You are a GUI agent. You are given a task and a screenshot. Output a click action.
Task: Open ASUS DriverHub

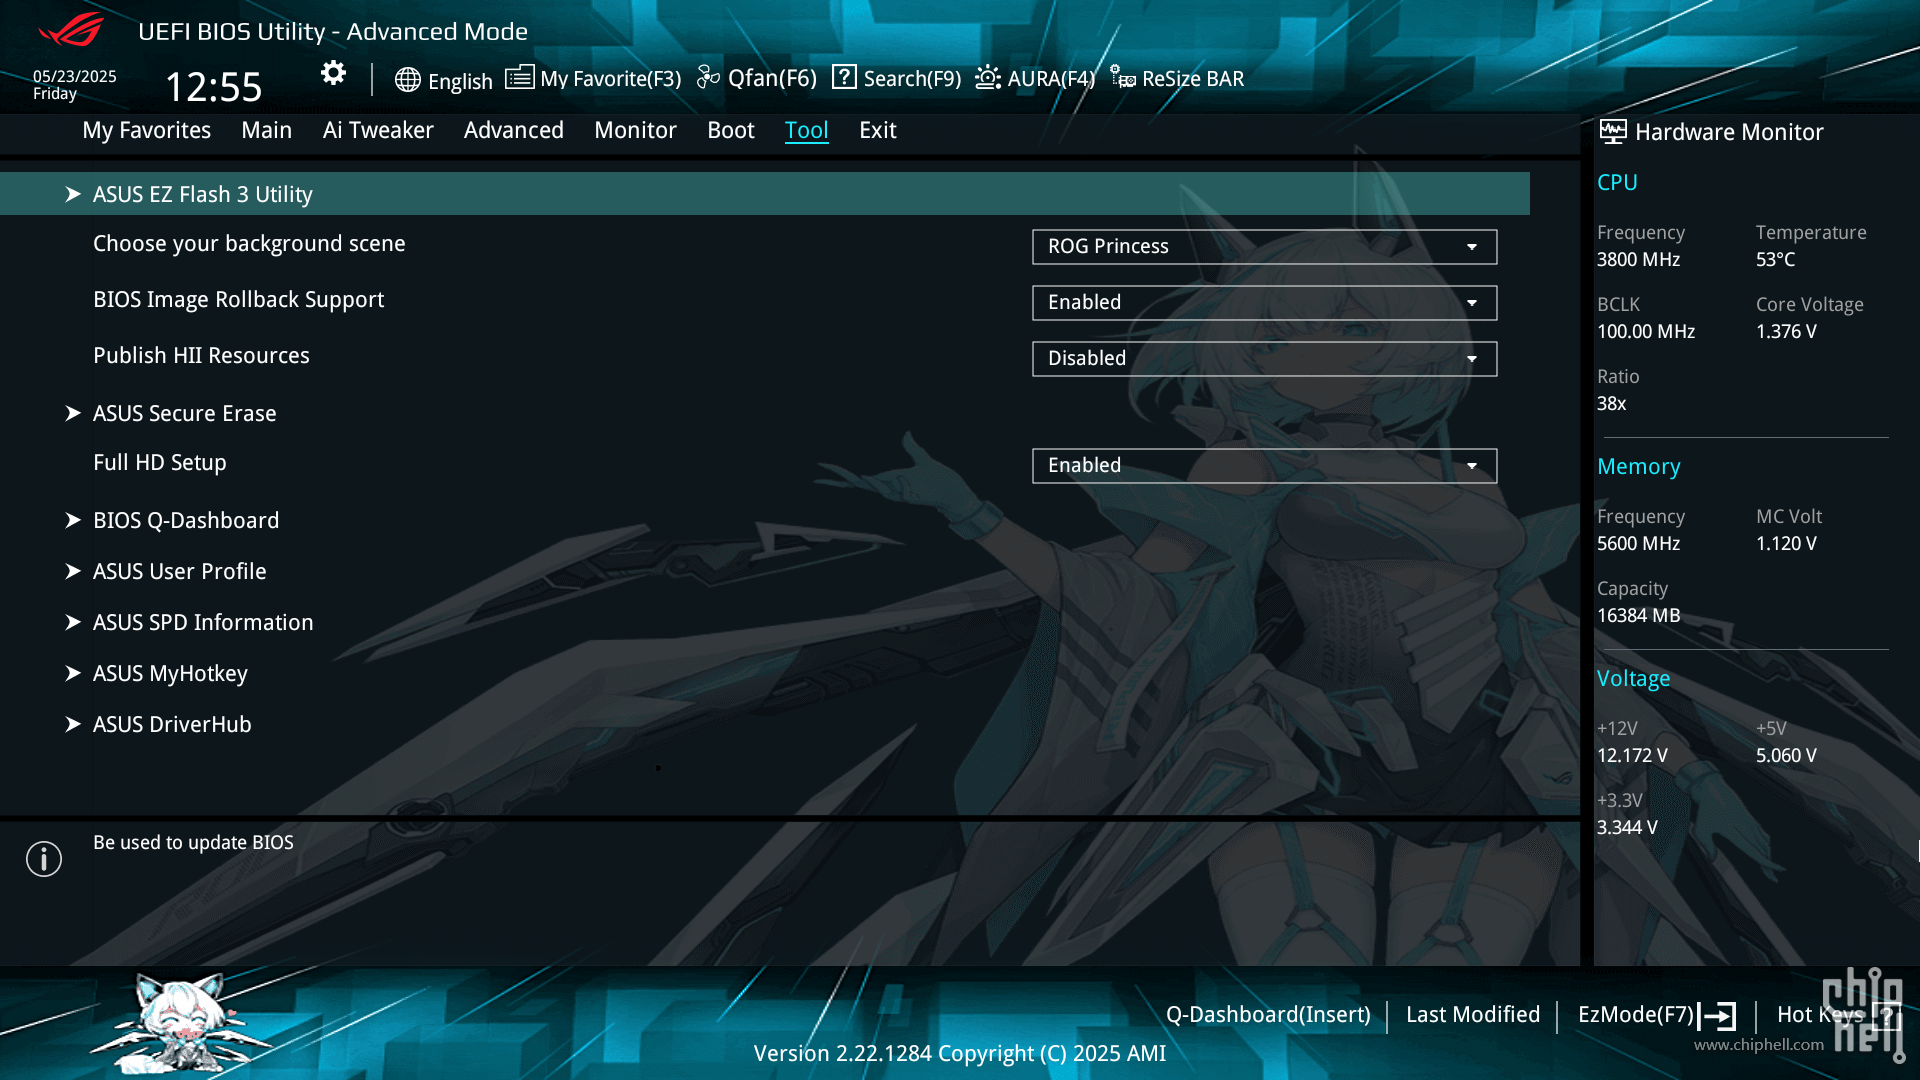(172, 724)
